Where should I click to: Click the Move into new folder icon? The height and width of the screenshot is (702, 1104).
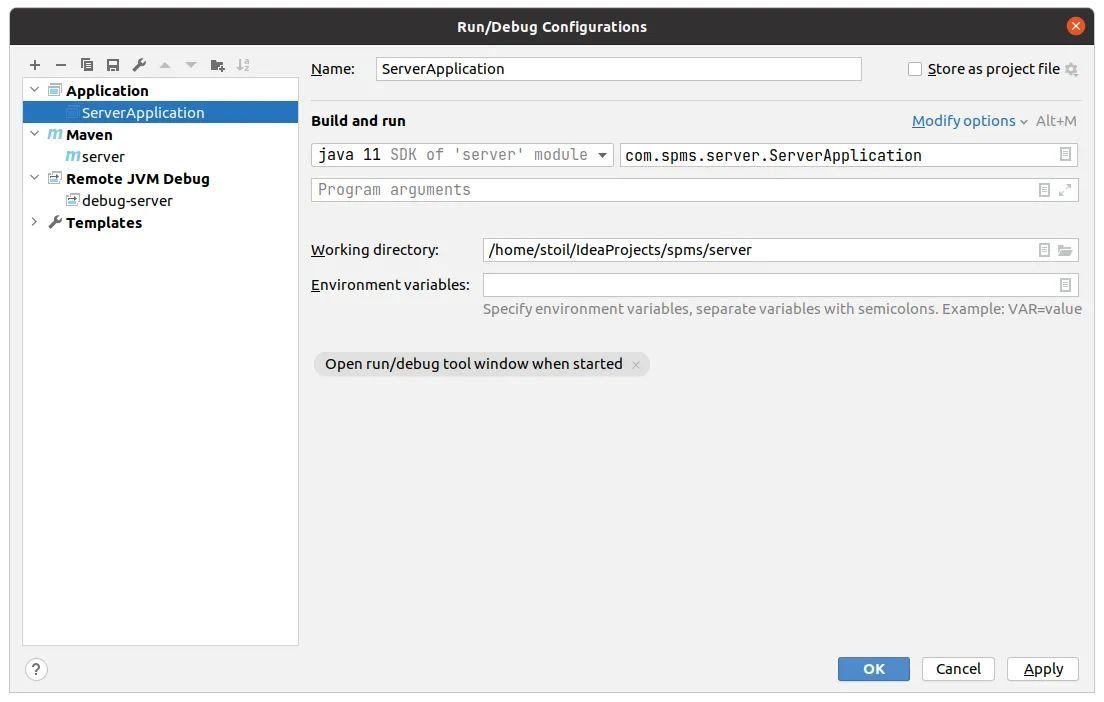(217, 65)
